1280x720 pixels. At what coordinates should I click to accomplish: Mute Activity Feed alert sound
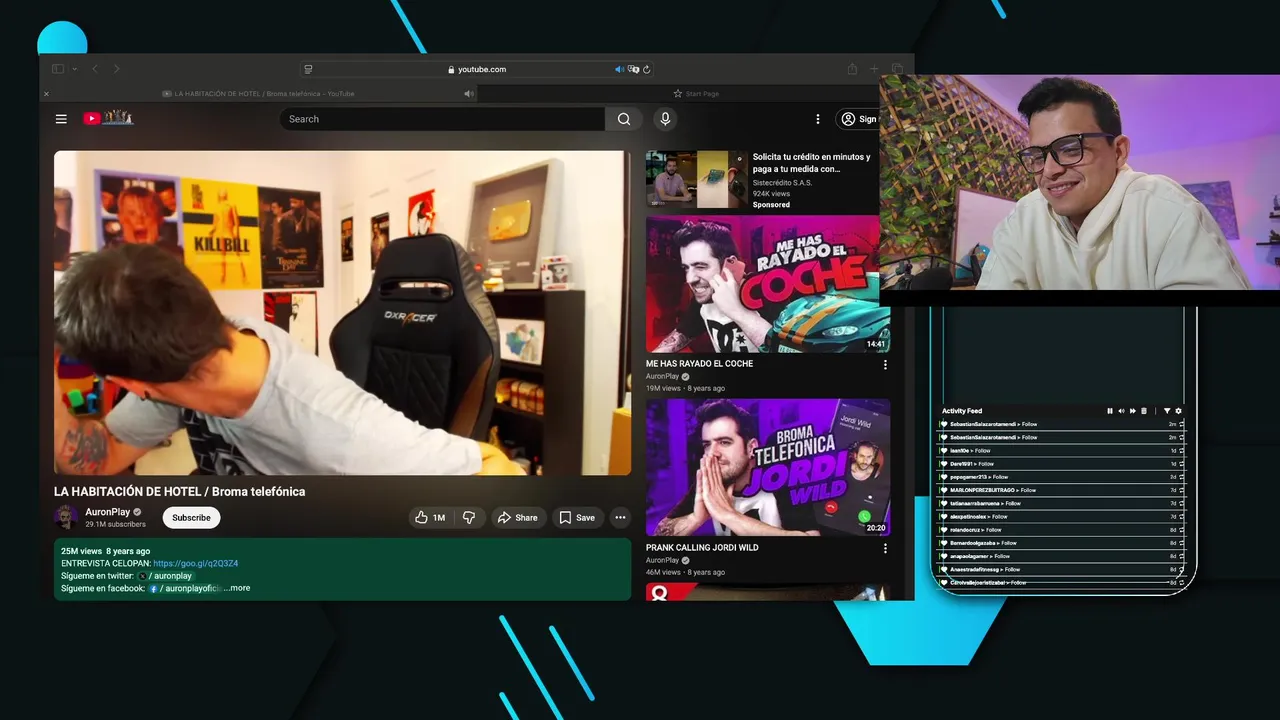1121,411
